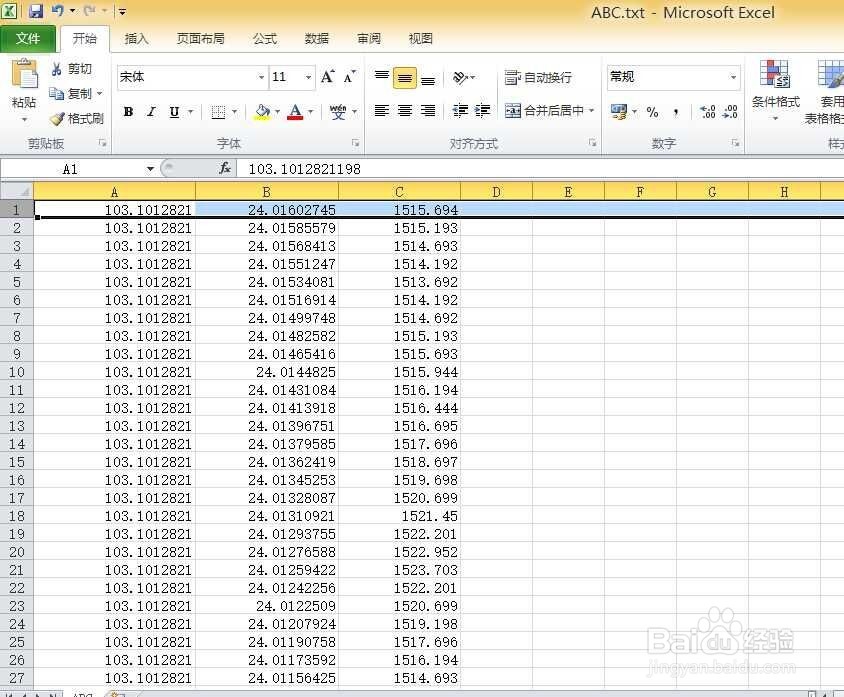
Task: Click the Select All corner button
Action: click(17, 192)
